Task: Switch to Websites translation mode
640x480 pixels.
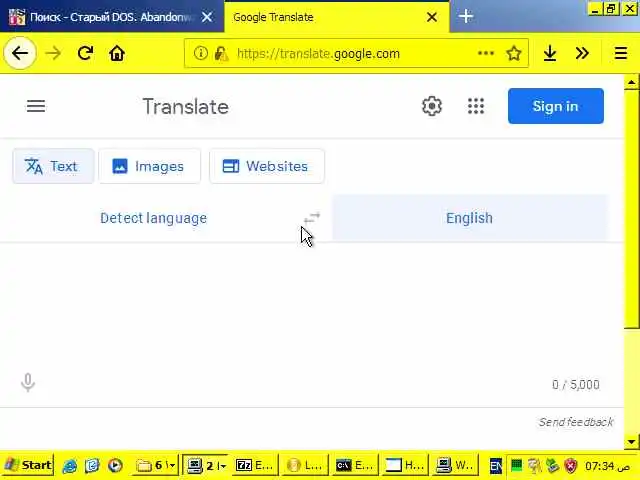Action: (267, 166)
